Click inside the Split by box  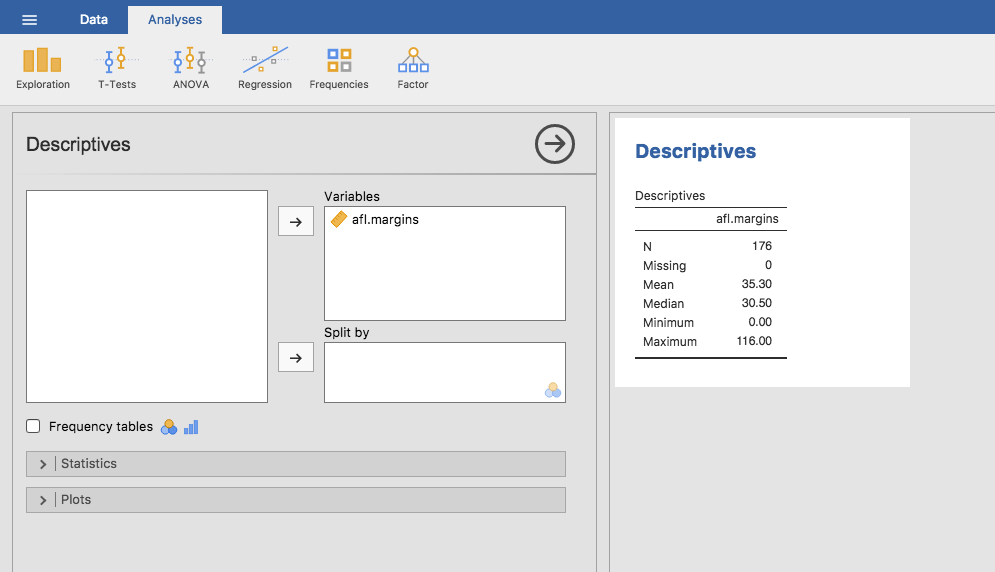[x=444, y=373]
